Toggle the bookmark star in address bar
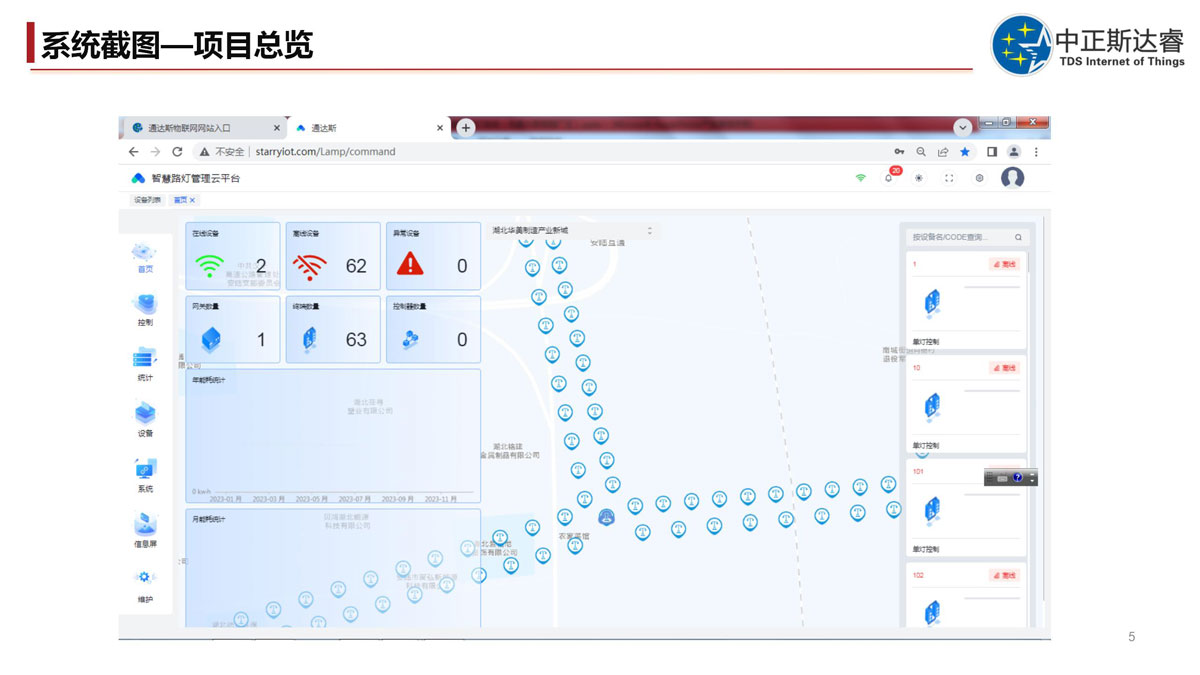 [965, 152]
